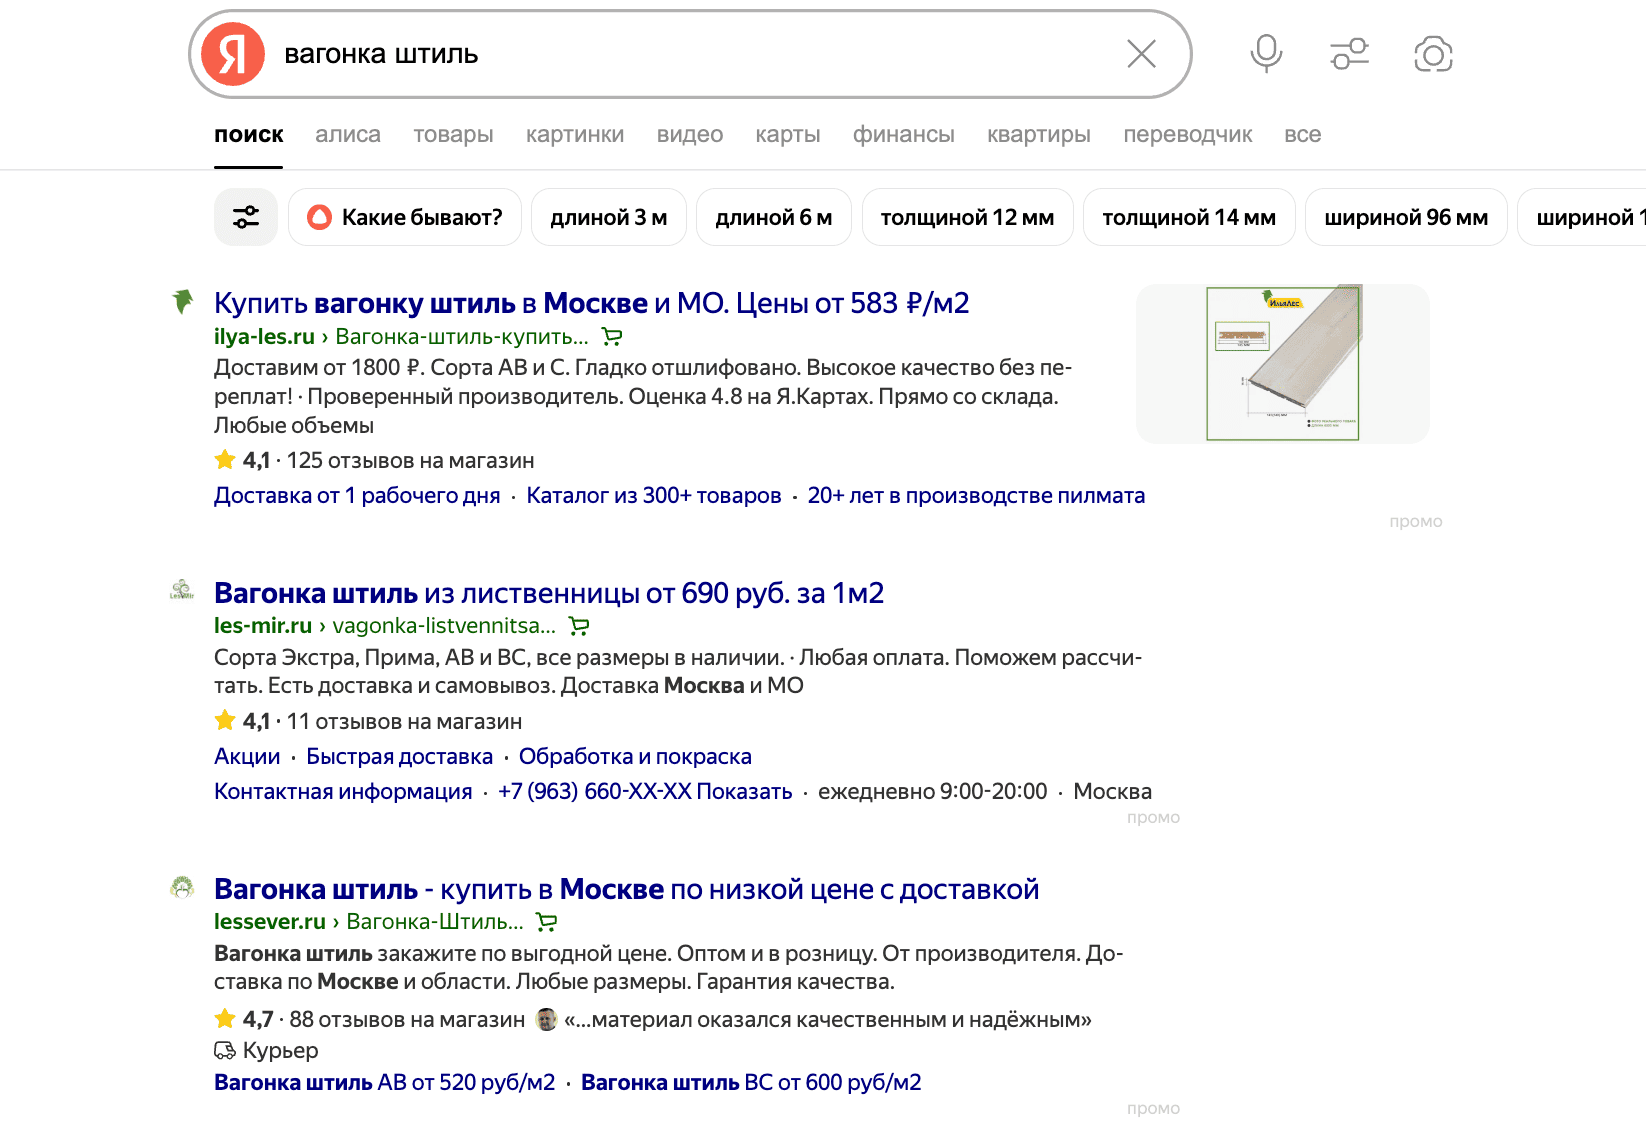Apply 'толщиной 12 мм' filter chip
The image size is (1646, 1146).
click(x=968, y=217)
